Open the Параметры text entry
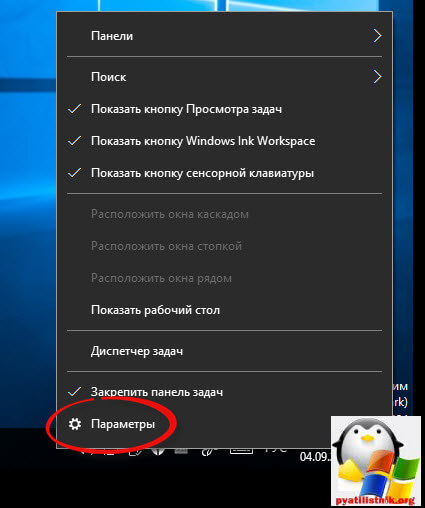This screenshot has width=425, height=508. (x=123, y=424)
